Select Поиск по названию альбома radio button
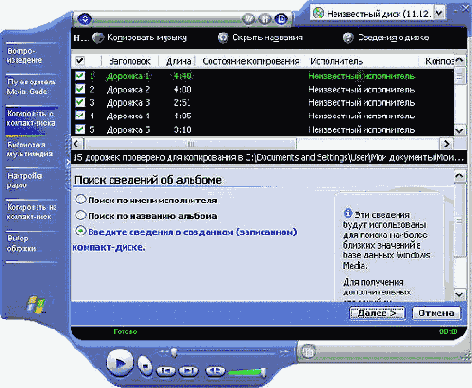 click(x=81, y=215)
